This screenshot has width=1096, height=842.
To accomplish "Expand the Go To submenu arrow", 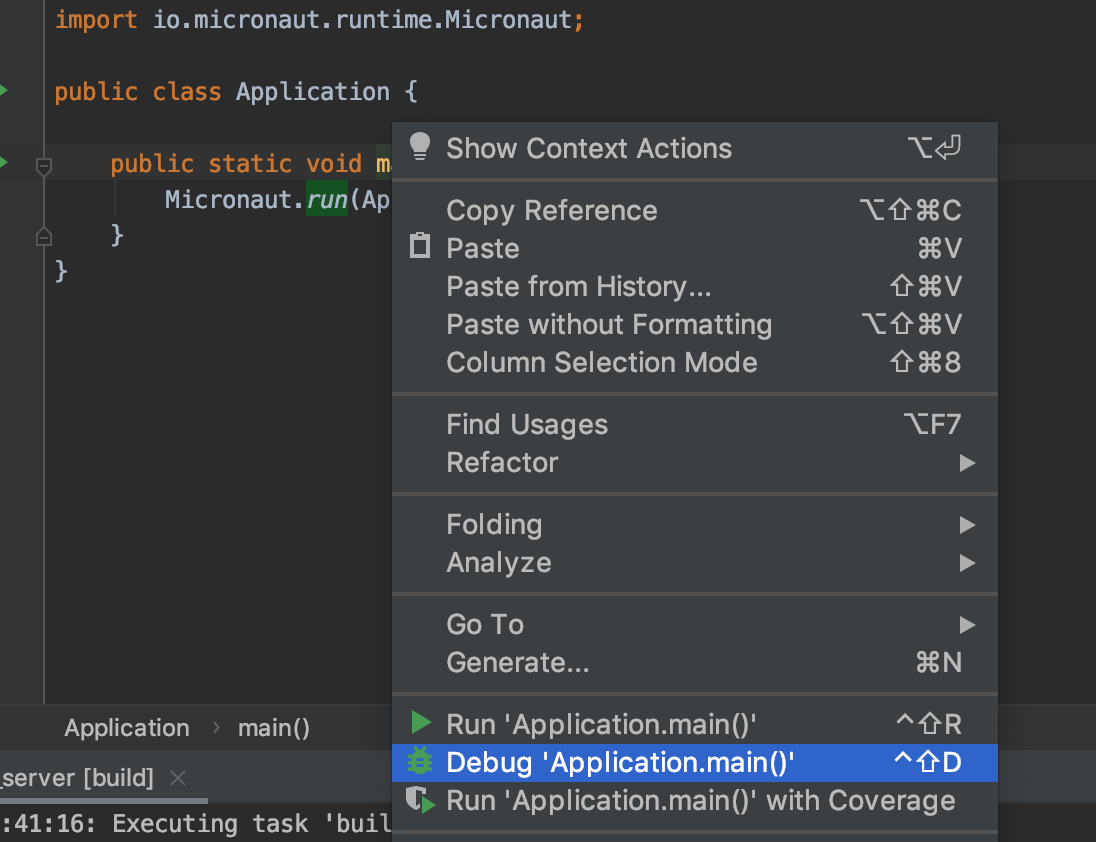I will [x=967, y=625].
